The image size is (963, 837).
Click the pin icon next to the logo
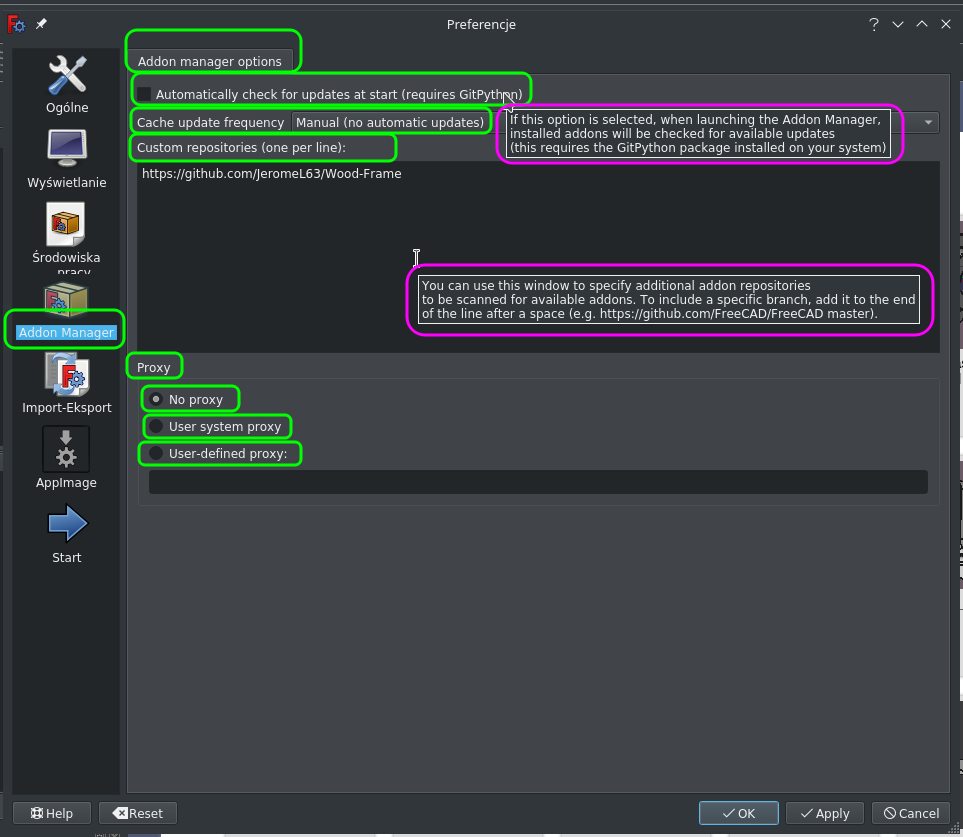pyautogui.click(x=39, y=24)
